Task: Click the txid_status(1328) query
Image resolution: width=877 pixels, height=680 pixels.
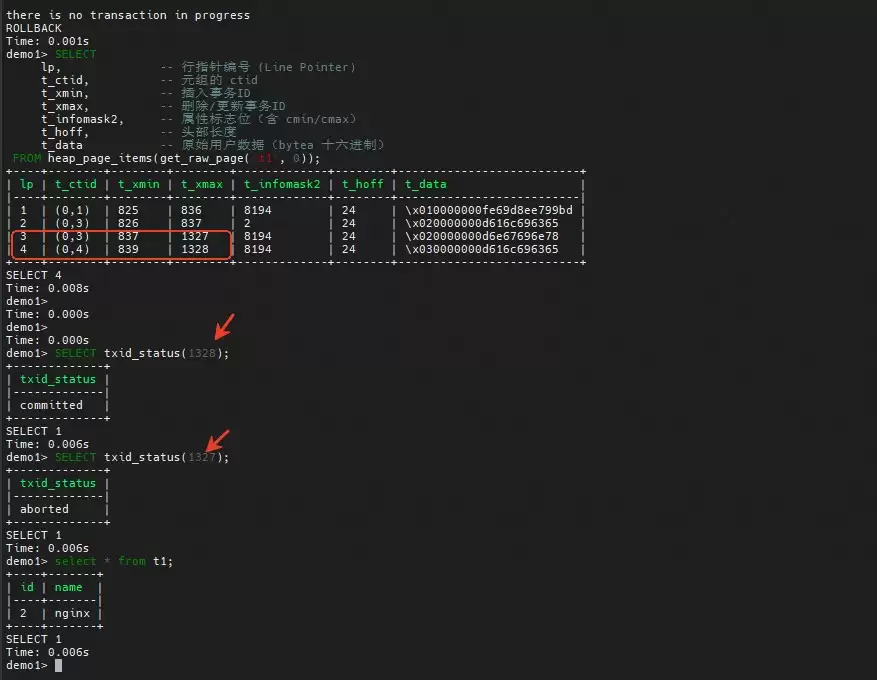Action: click(x=142, y=353)
